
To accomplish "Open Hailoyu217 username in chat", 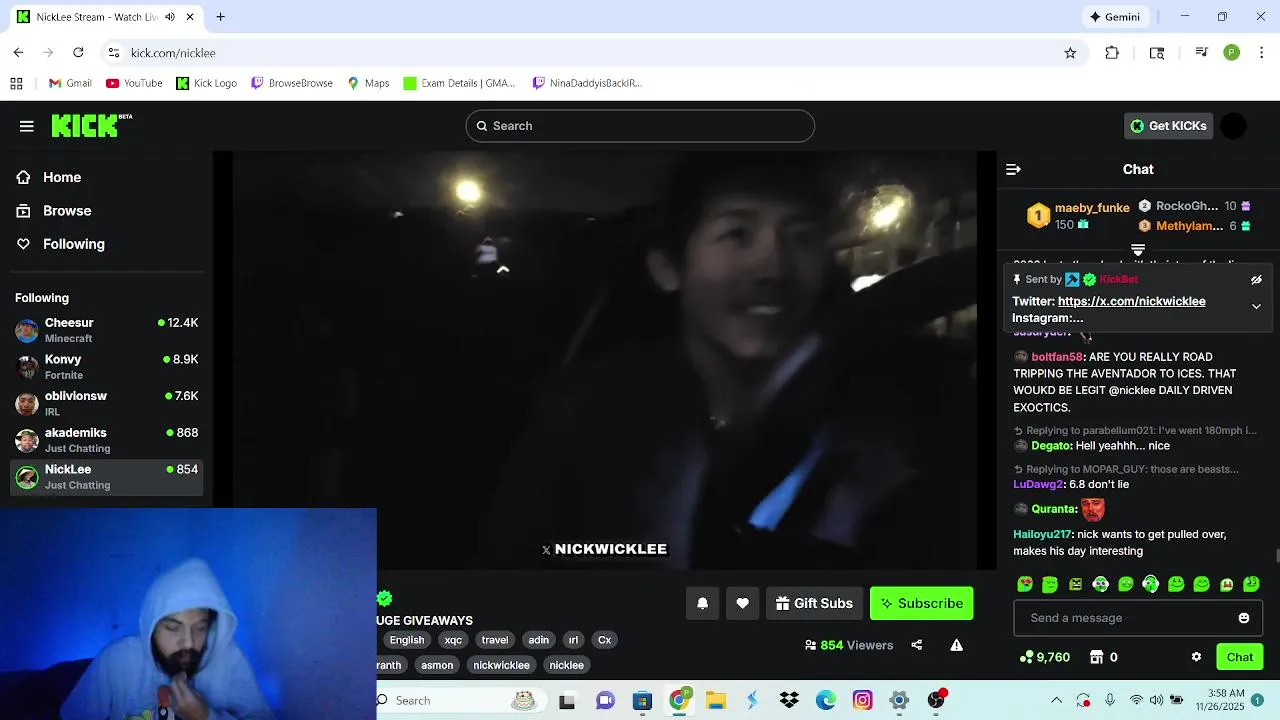I will tap(1042, 535).
